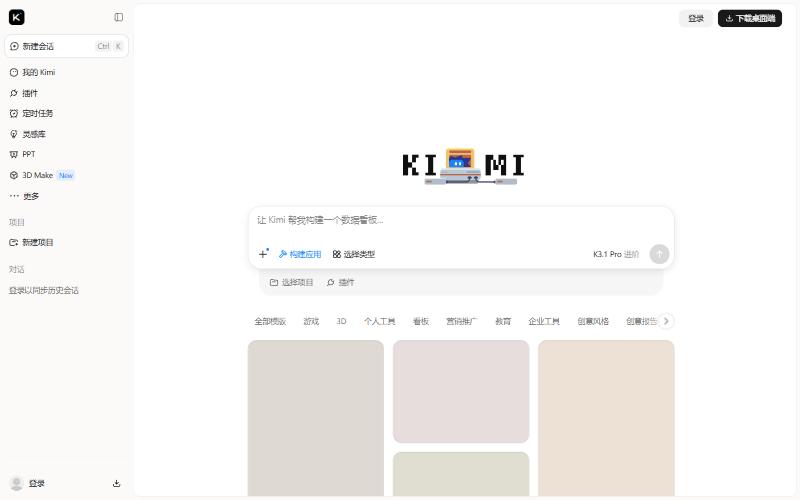Select the 看板 template tab
Image resolution: width=800 pixels, height=500 pixels.
(x=421, y=321)
